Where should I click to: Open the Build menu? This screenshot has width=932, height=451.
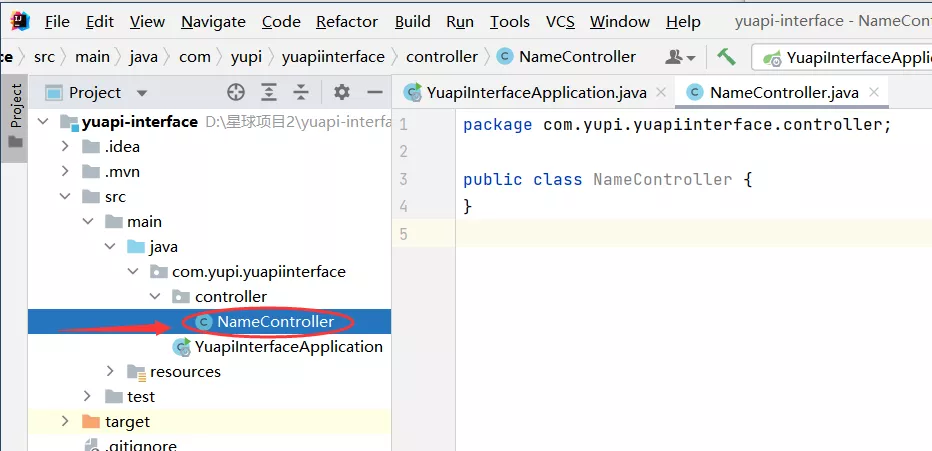[x=413, y=22]
